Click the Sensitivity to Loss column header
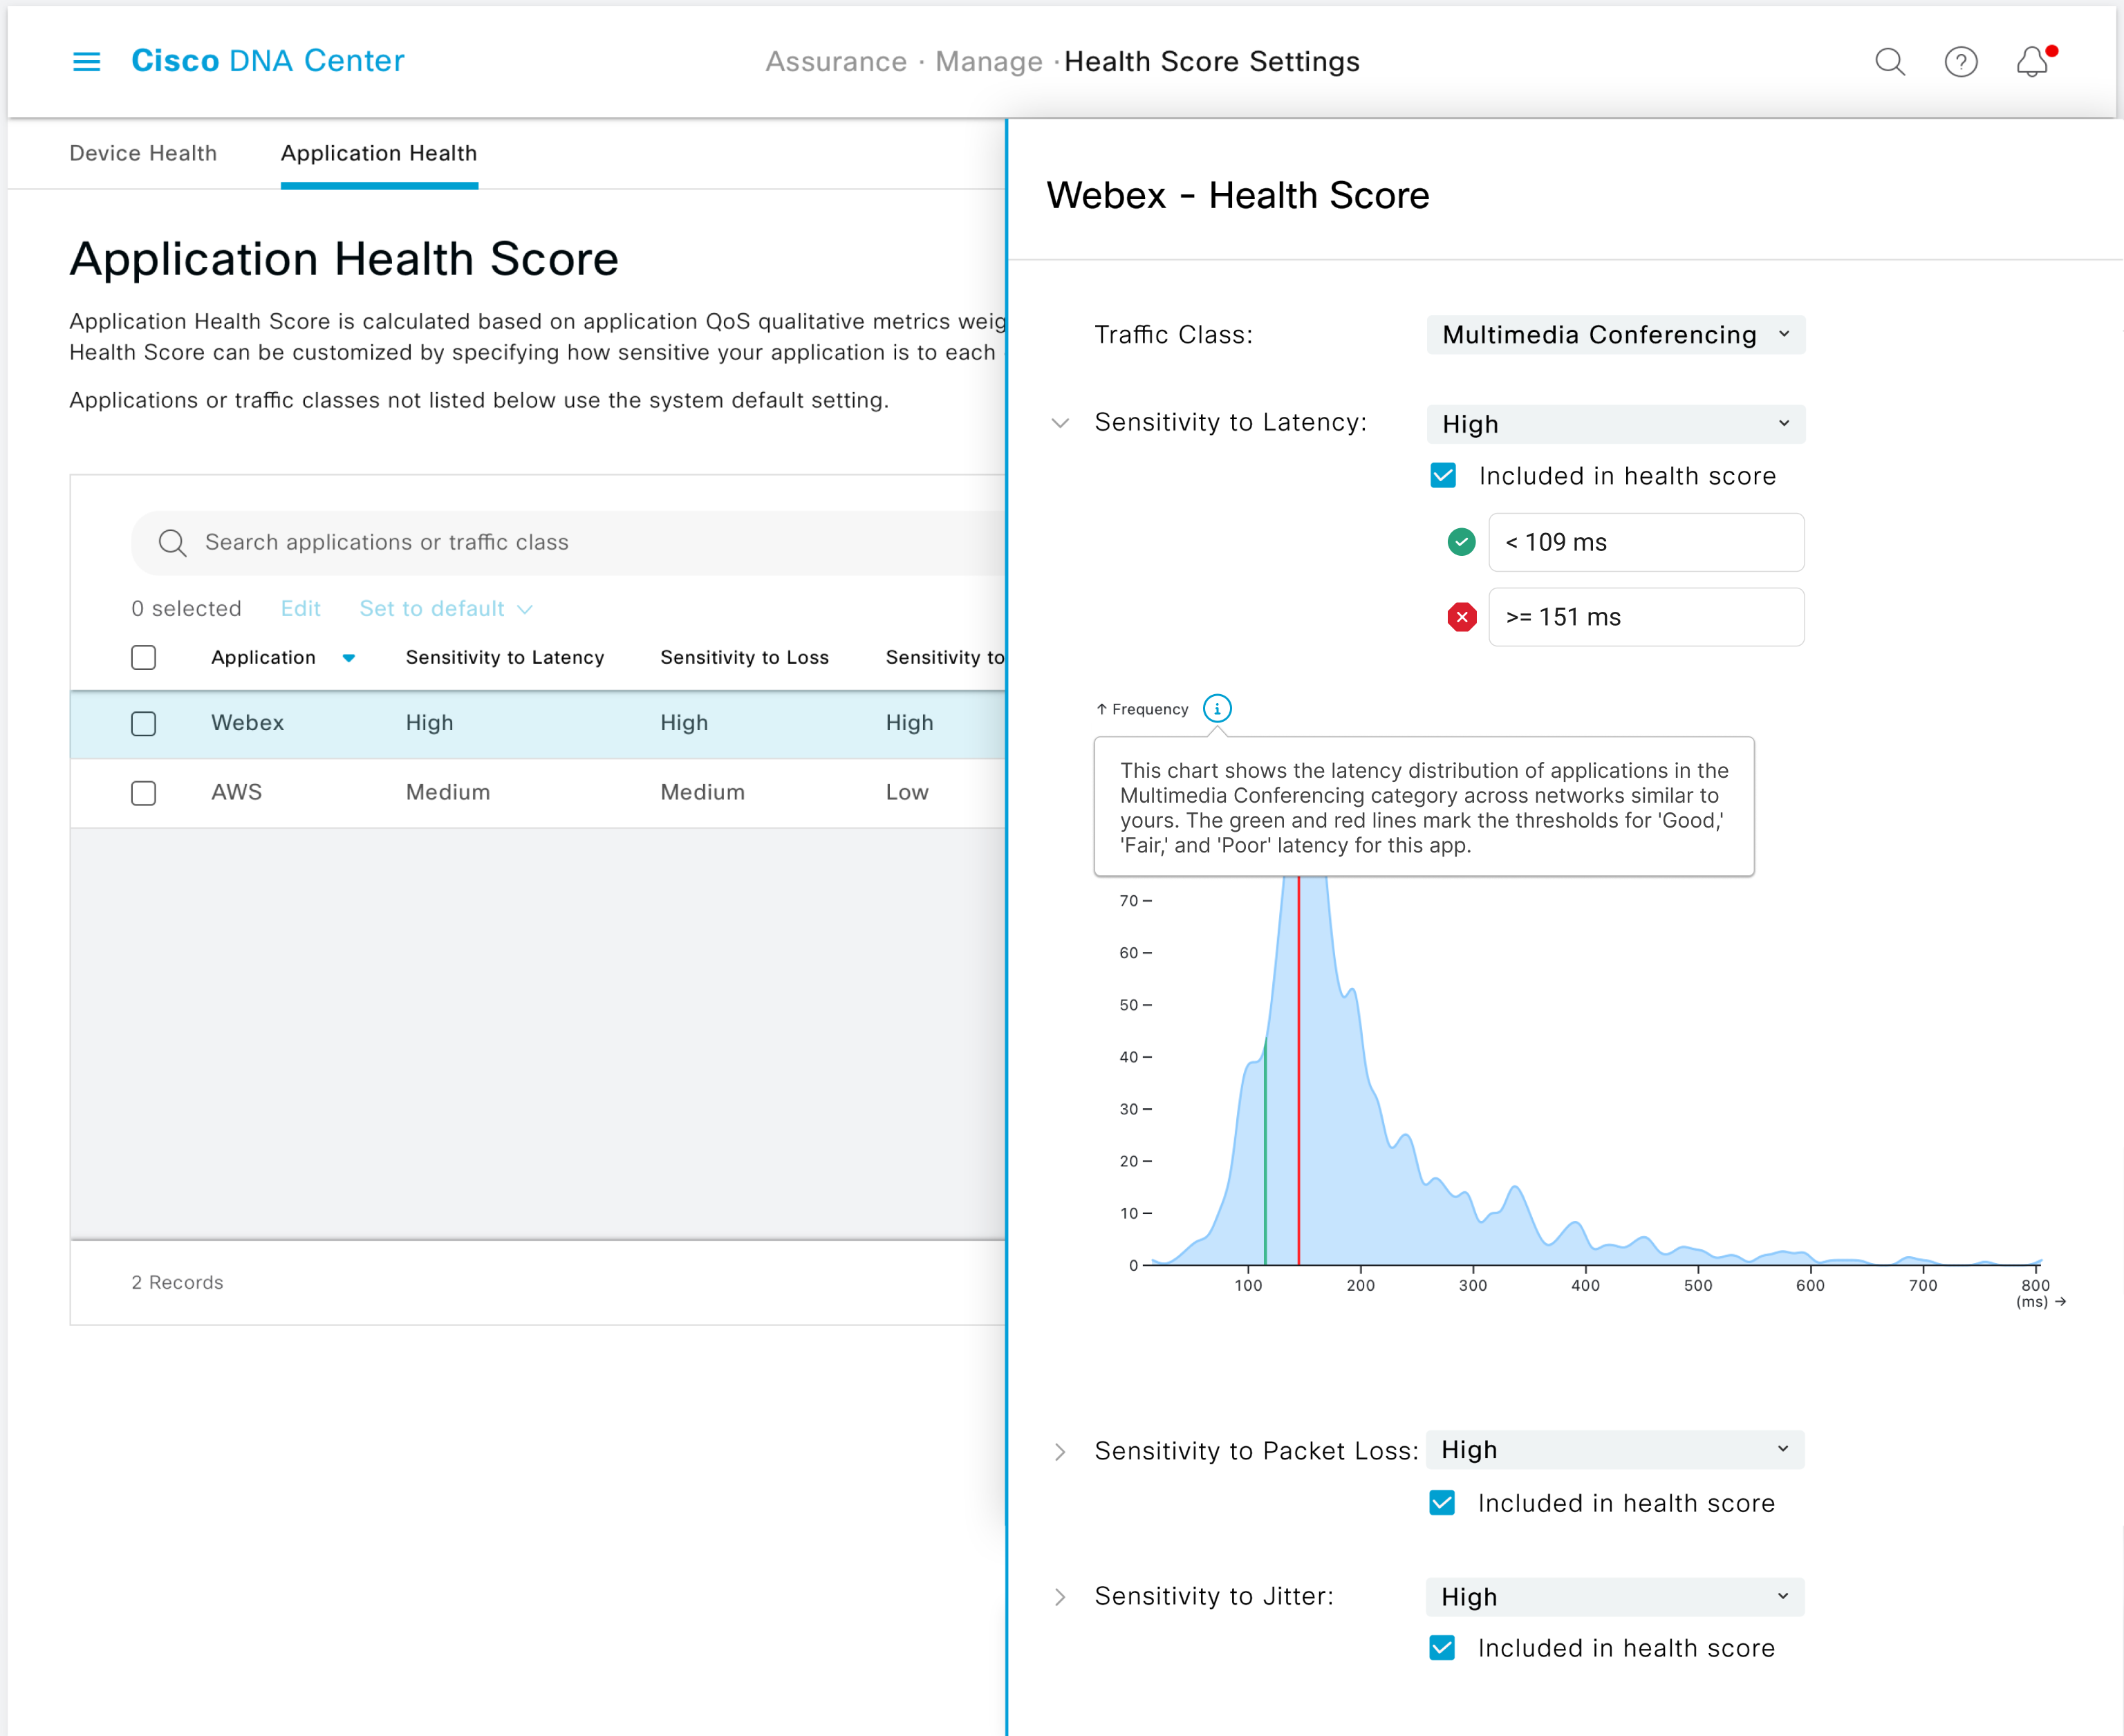Screen dimensions: 2124x1736 [x=744, y=657]
